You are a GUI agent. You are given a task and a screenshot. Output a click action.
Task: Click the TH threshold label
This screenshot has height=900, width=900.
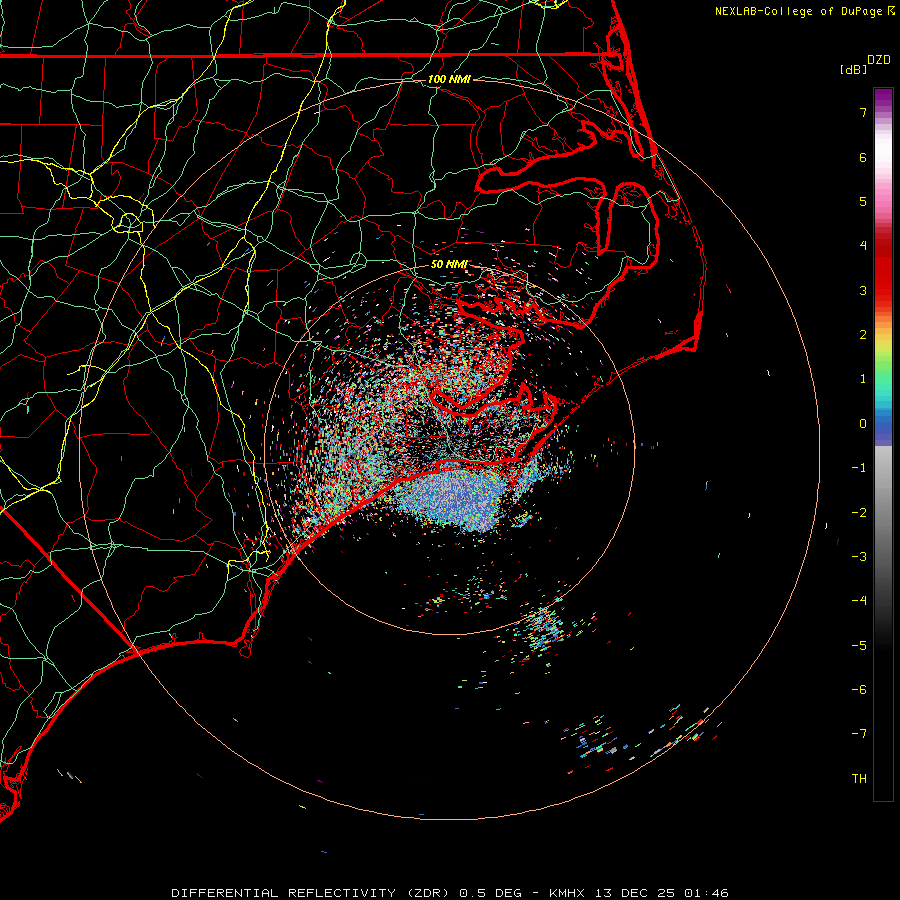(859, 779)
